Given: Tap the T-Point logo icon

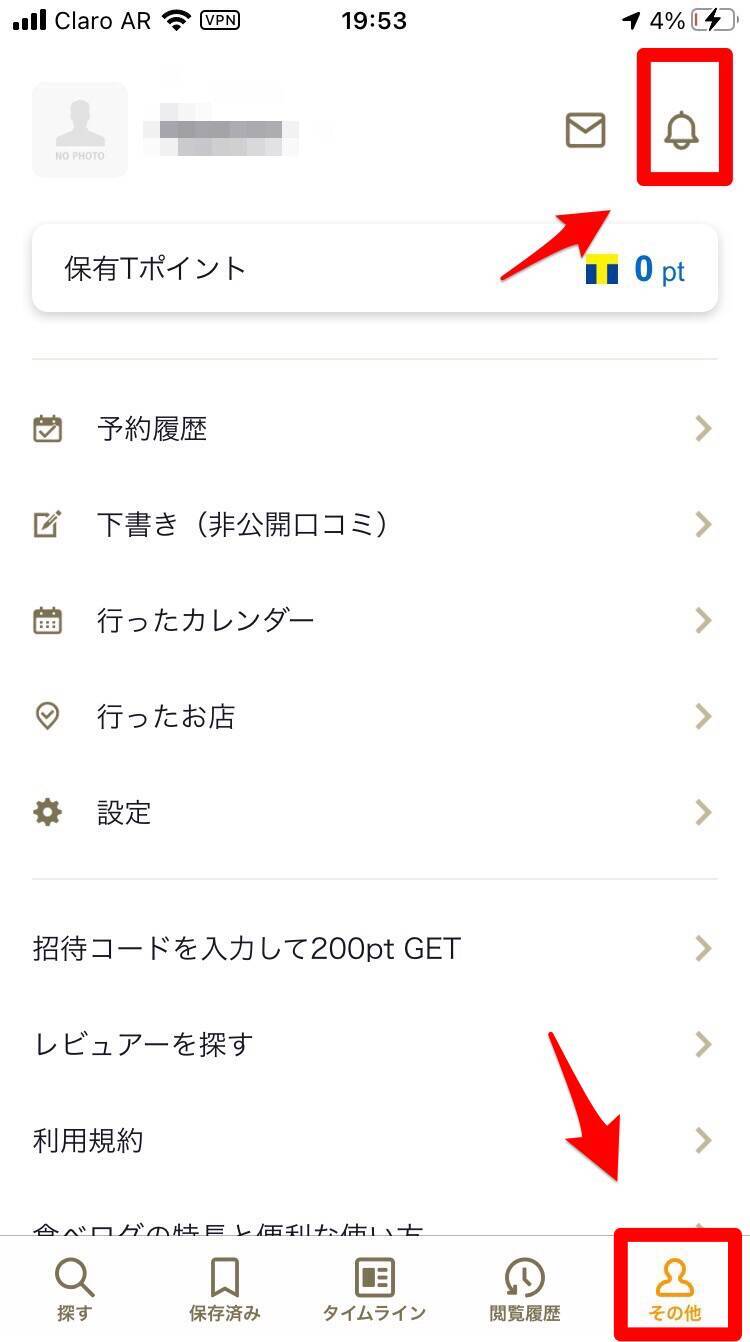Looking at the screenshot, I should coord(602,269).
